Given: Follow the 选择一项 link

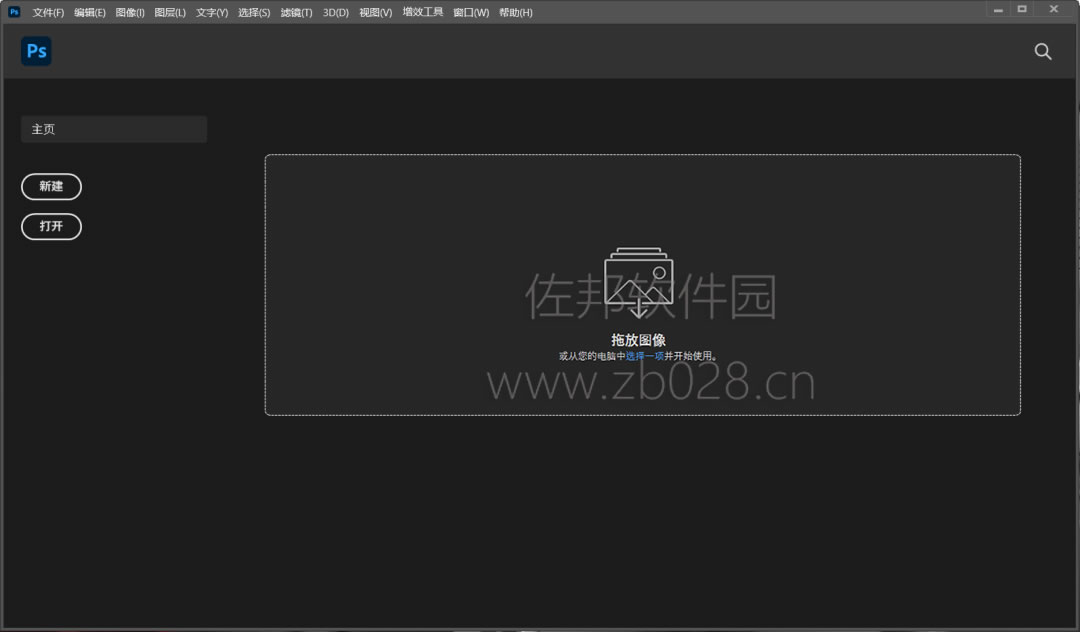Looking at the screenshot, I should pos(645,356).
